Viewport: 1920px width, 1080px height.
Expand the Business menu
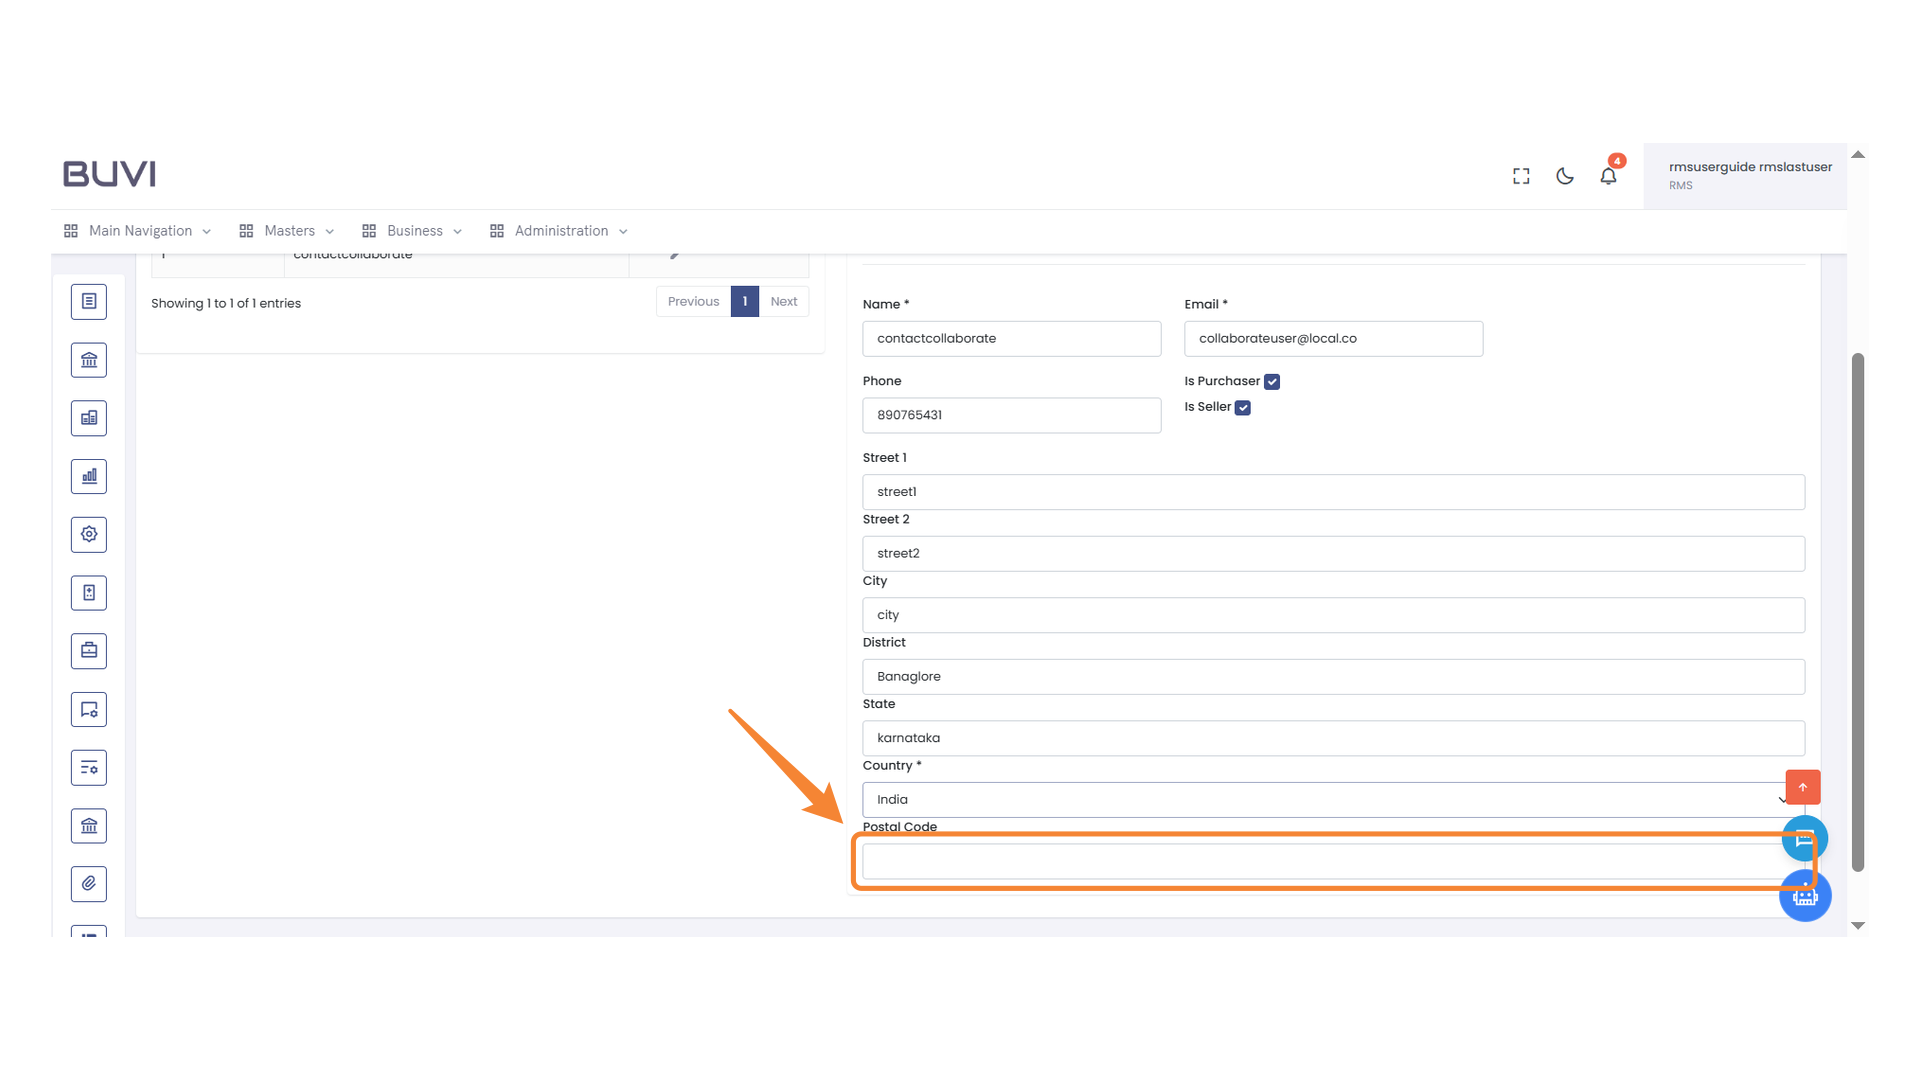412,230
